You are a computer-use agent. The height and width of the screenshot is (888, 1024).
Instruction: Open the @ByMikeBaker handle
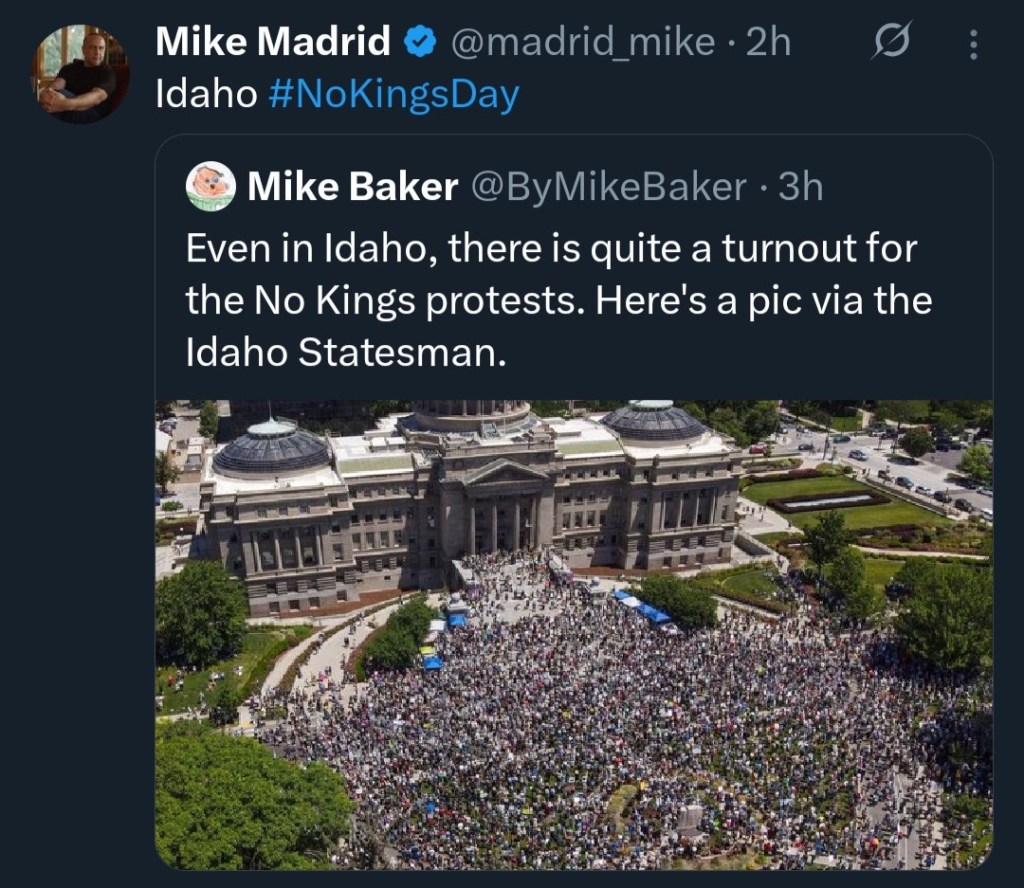pos(608,186)
